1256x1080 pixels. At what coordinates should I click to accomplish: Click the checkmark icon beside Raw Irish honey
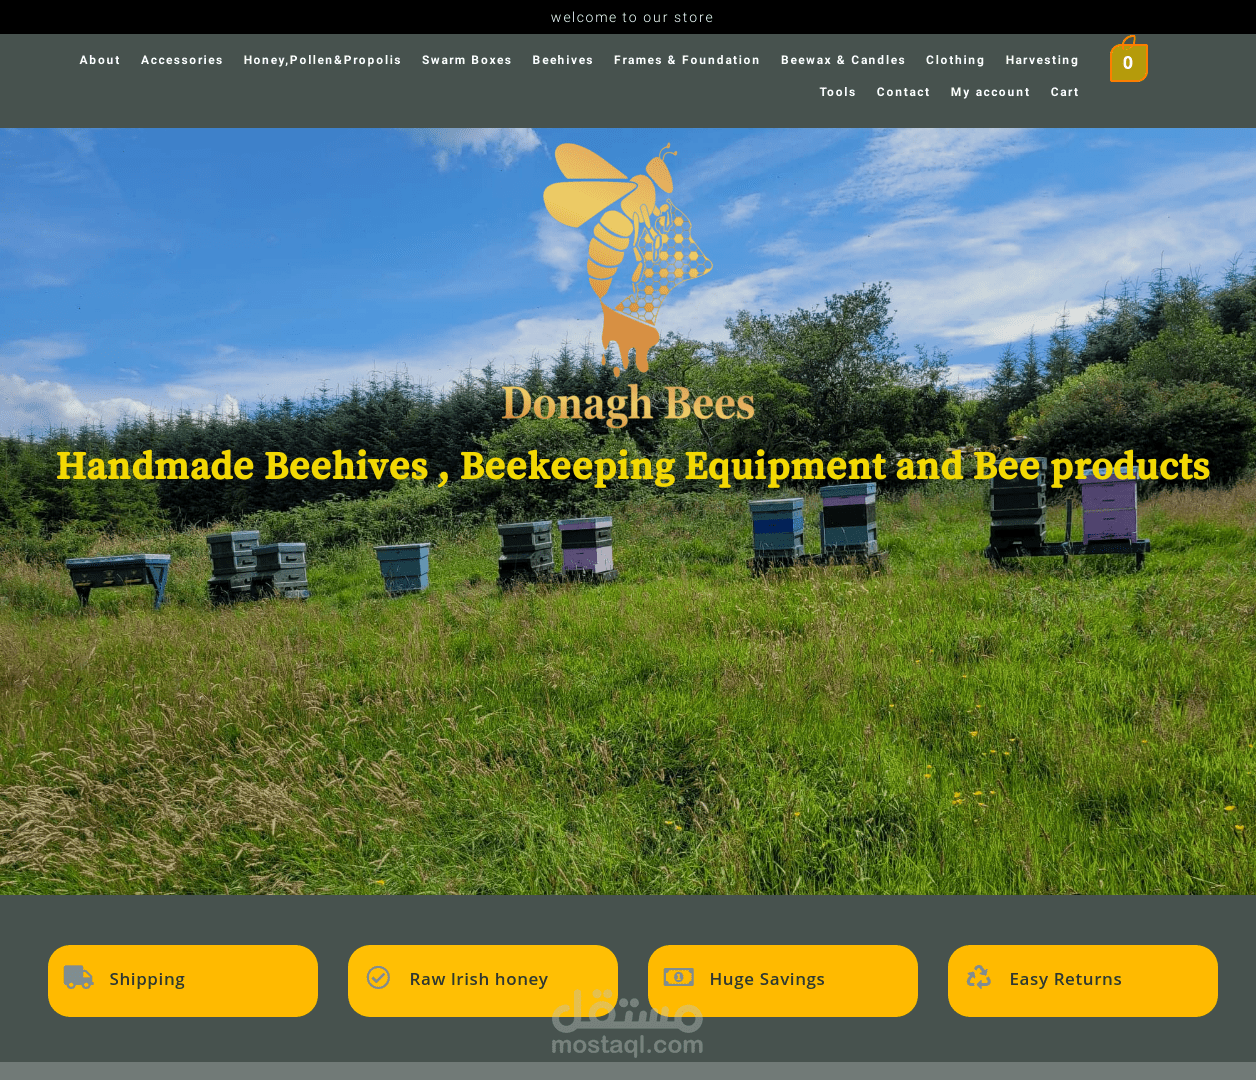click(378, 977)
